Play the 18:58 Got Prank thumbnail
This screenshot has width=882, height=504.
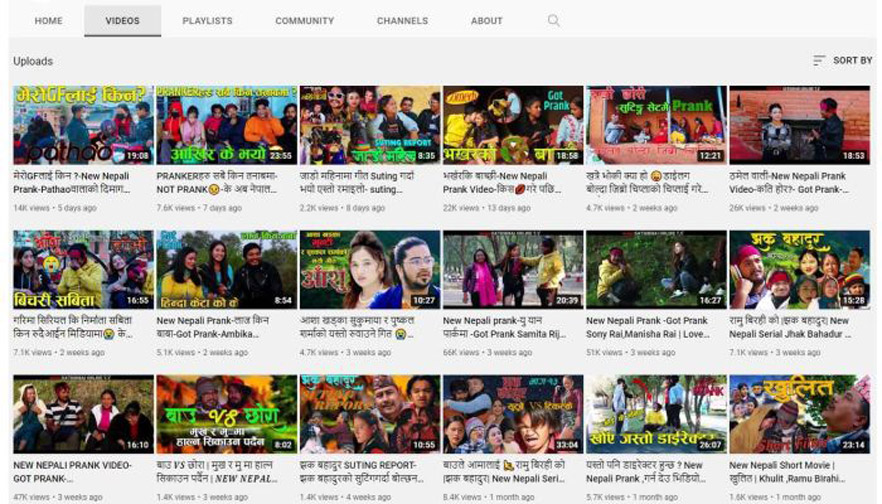[x=512, y=125]
